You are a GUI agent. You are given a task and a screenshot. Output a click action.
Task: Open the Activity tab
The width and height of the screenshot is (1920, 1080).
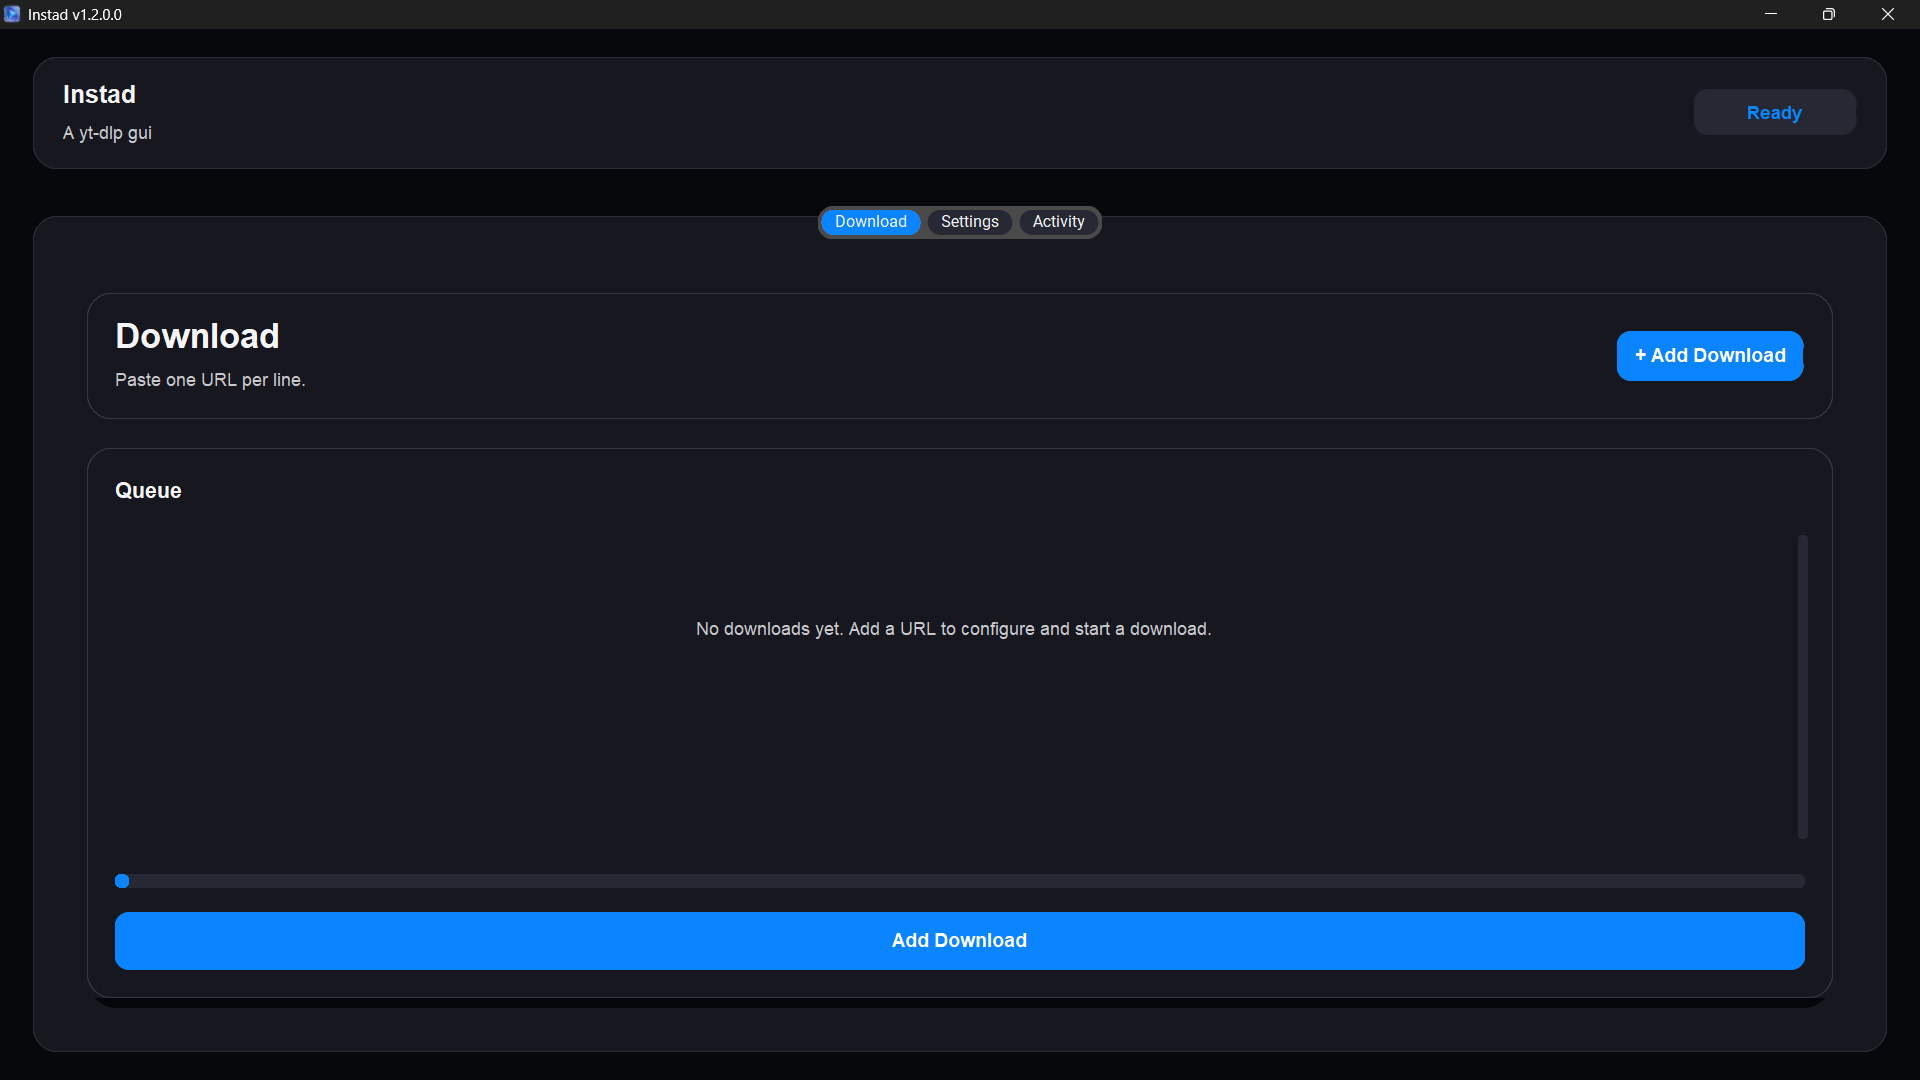click(x=1058, y=222)
